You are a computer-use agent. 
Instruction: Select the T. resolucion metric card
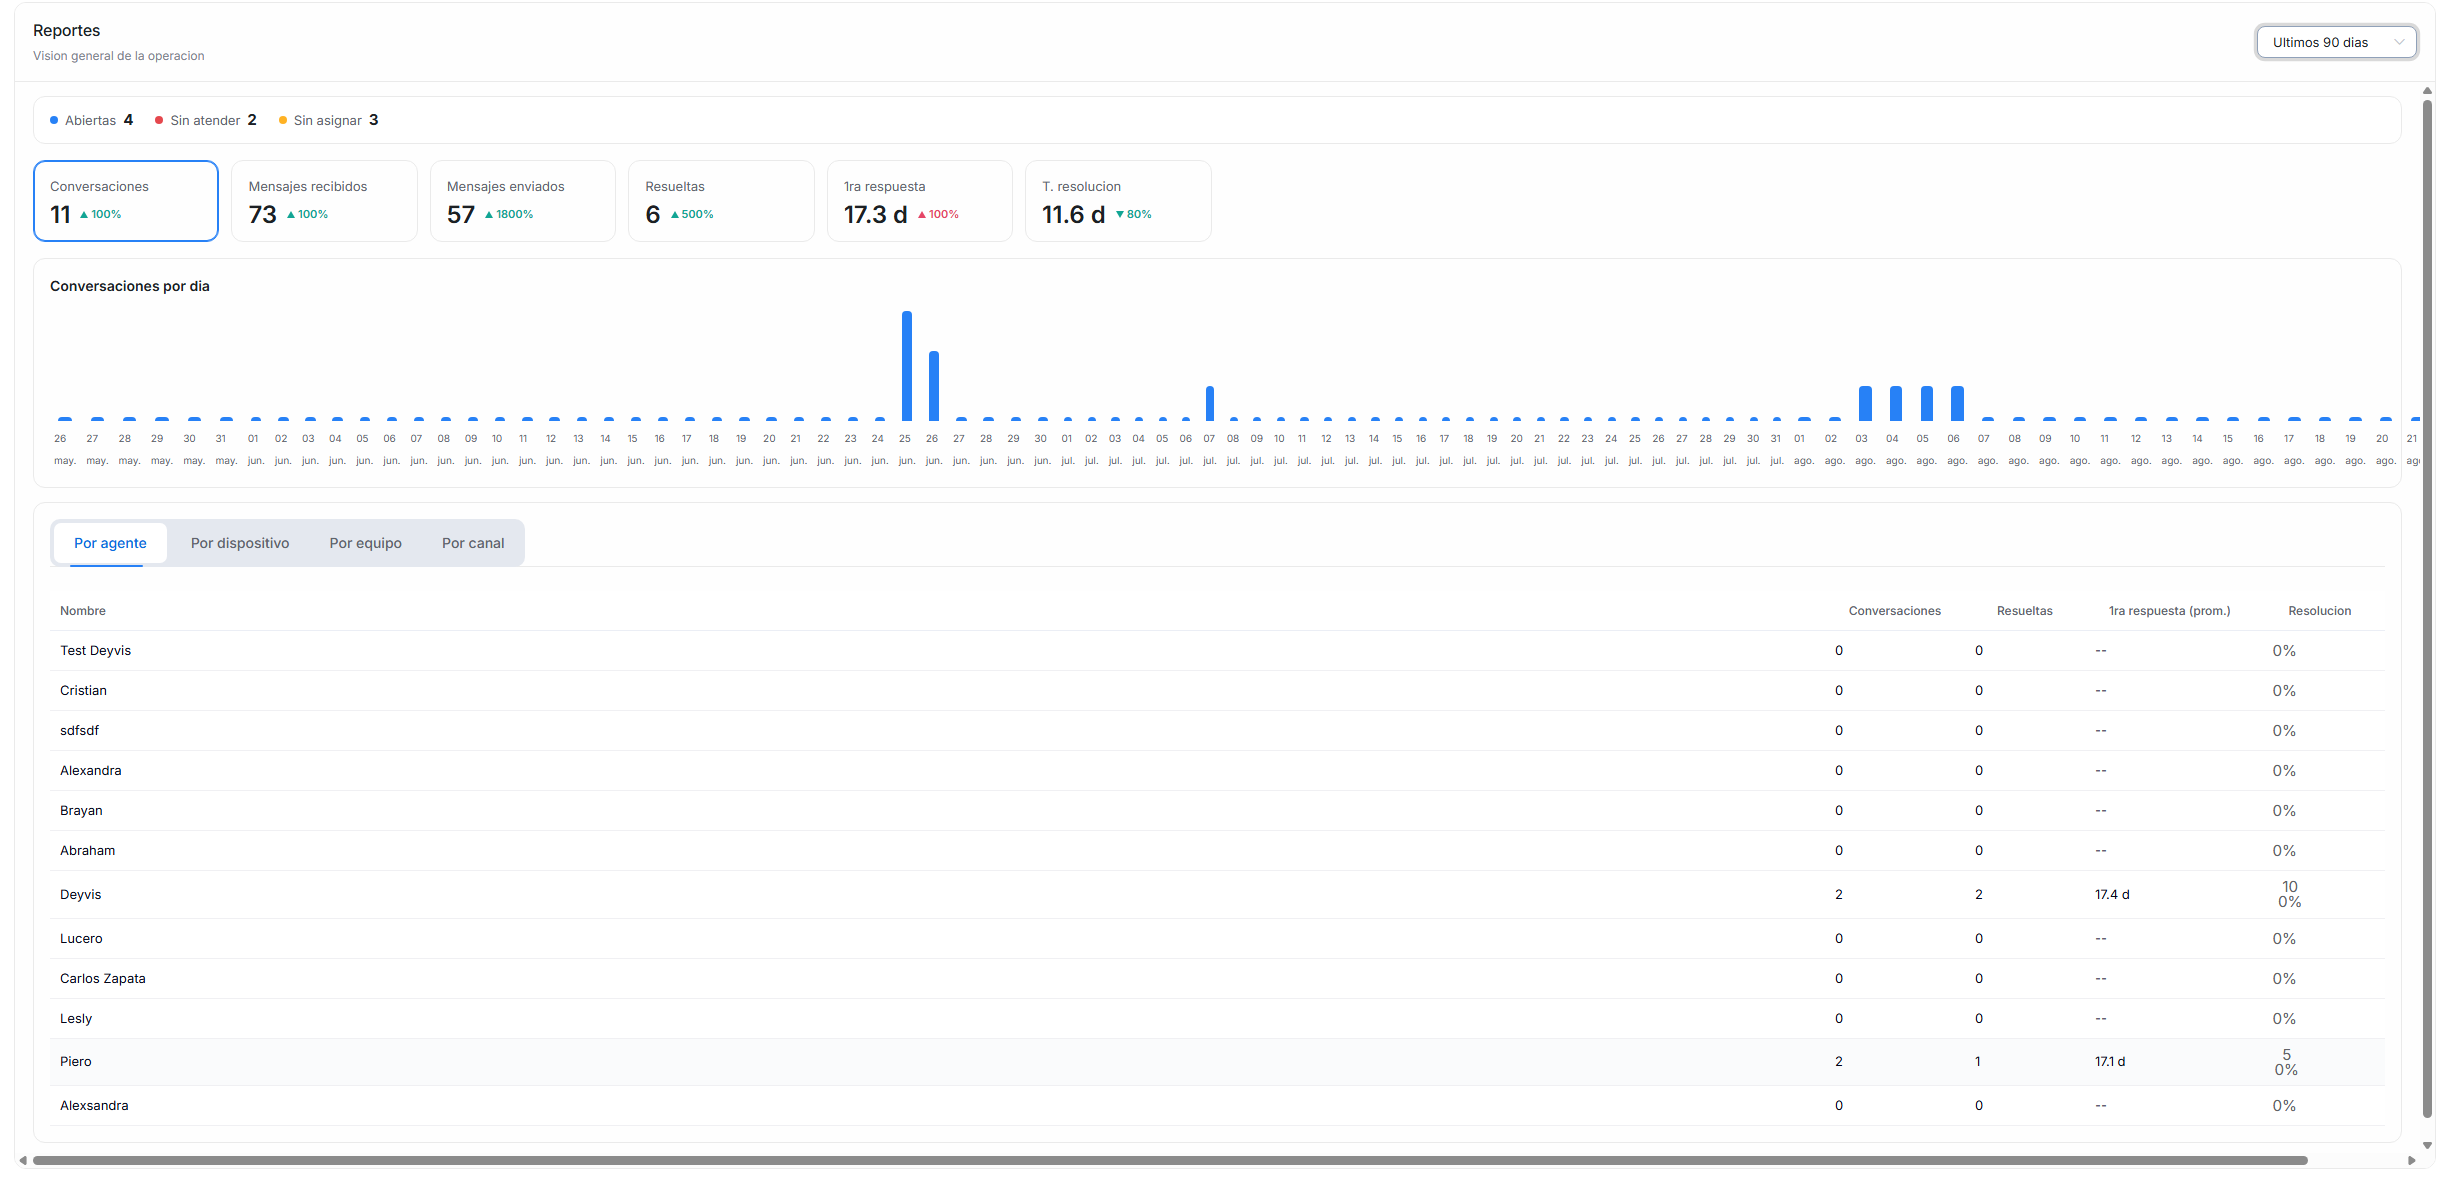click(x=1118, y=201)
